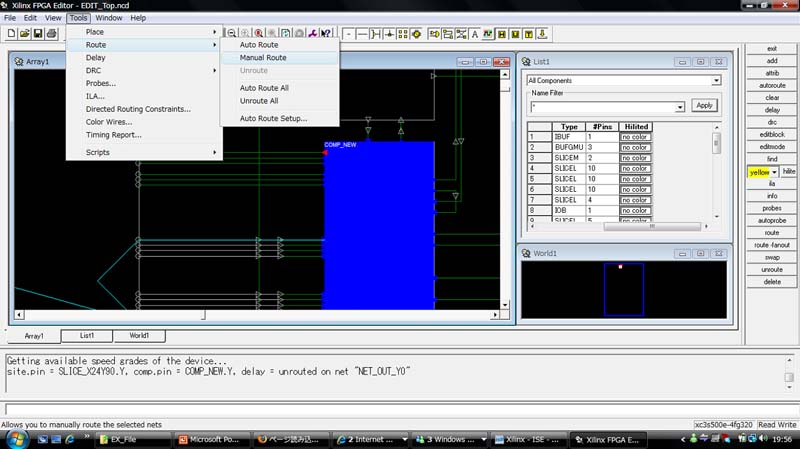Expand the Scripts submenu
Viewport: 800px width, 449px height.
pos(144,152)
